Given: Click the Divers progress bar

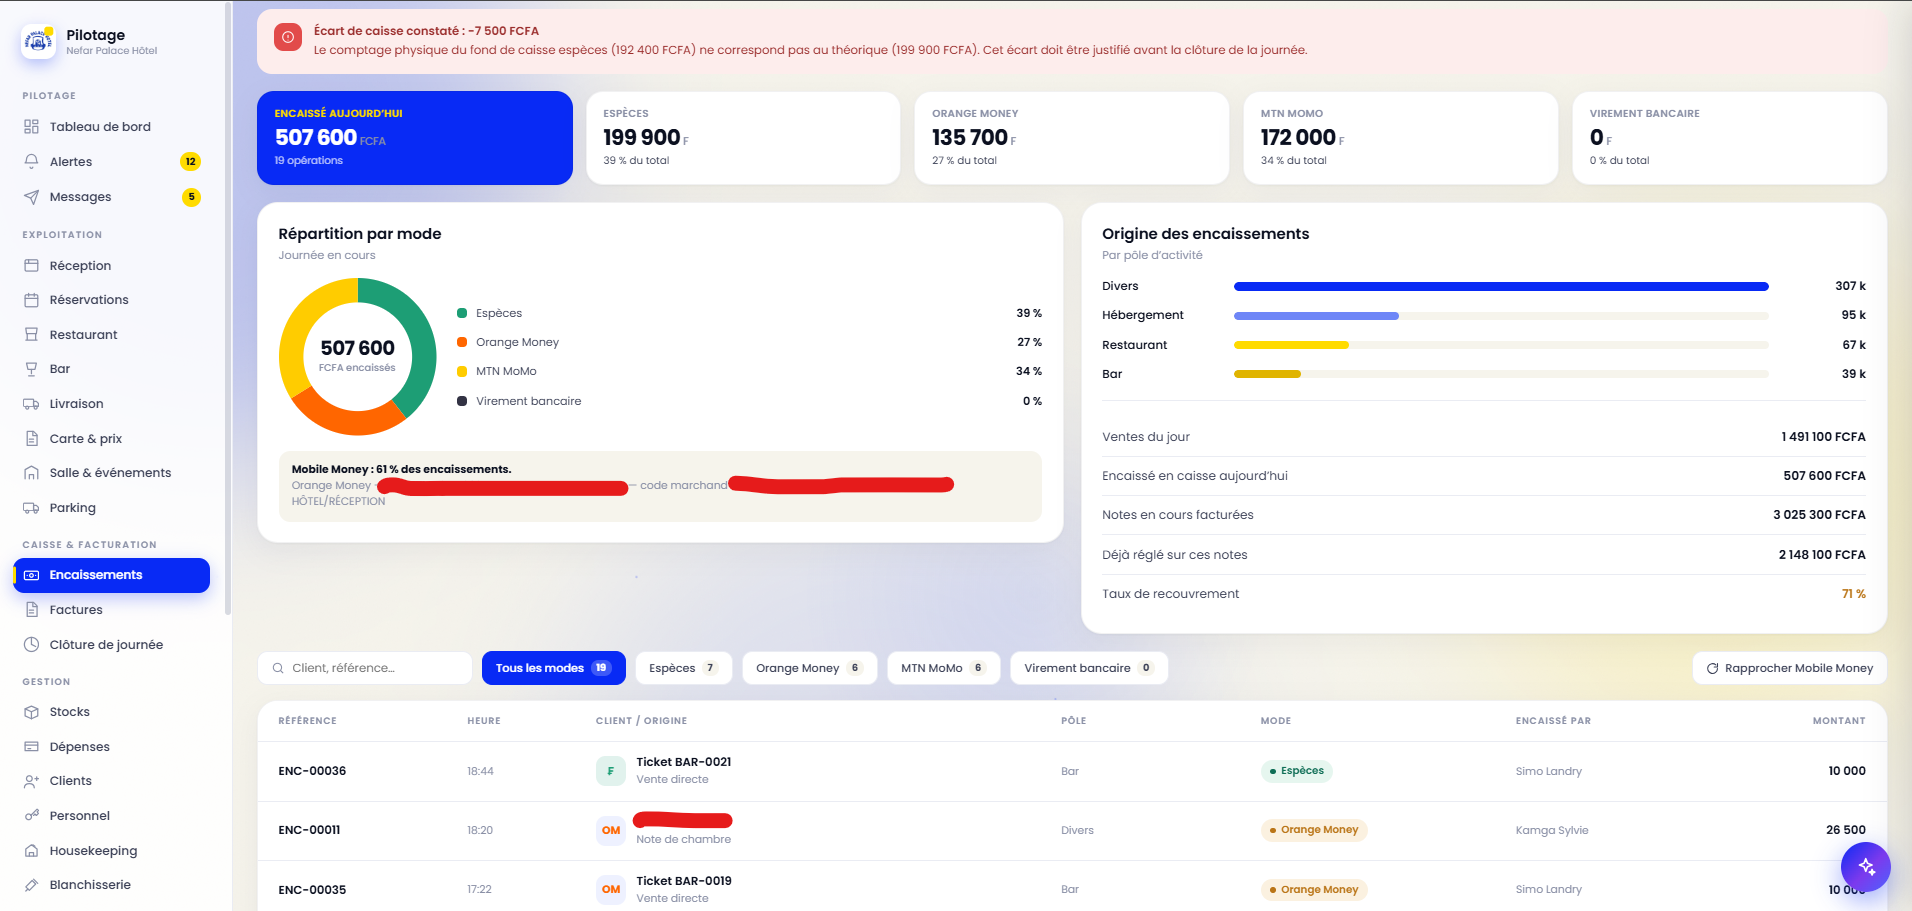Looking at the screenshot, I should [1501, 287].
